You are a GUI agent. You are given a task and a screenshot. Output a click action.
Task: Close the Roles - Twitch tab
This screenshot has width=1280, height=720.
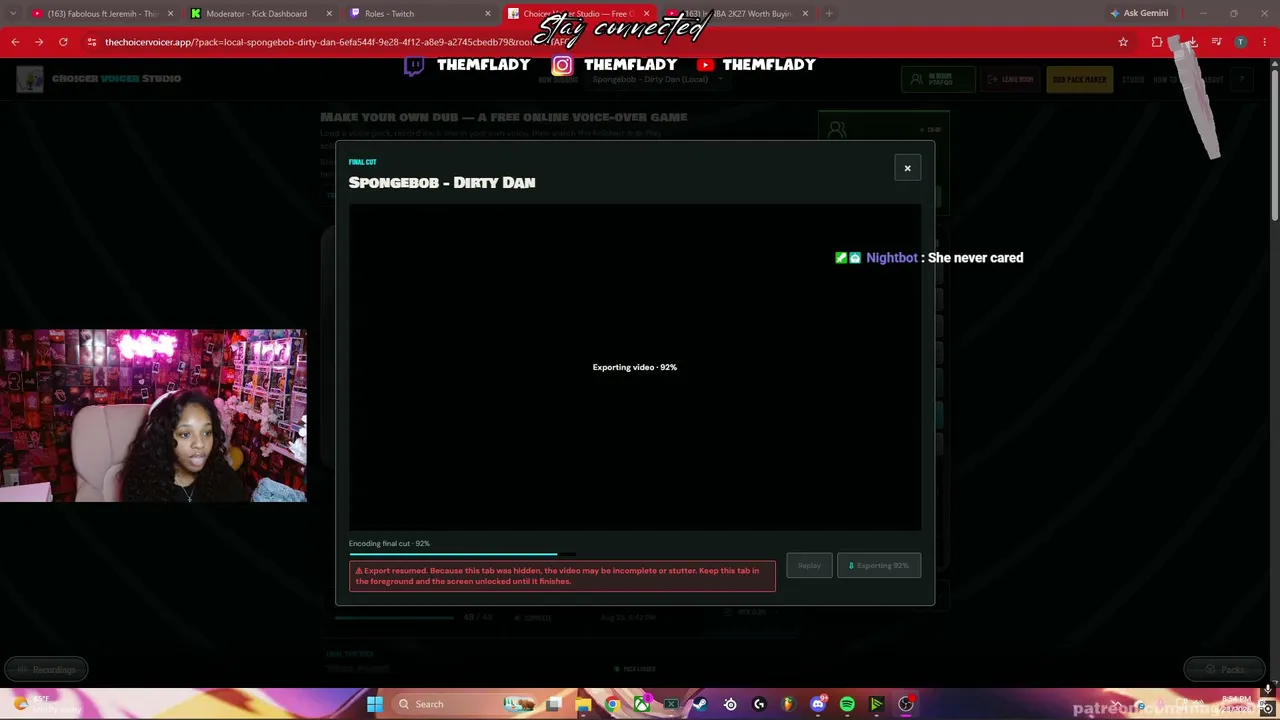click(488, 14)
